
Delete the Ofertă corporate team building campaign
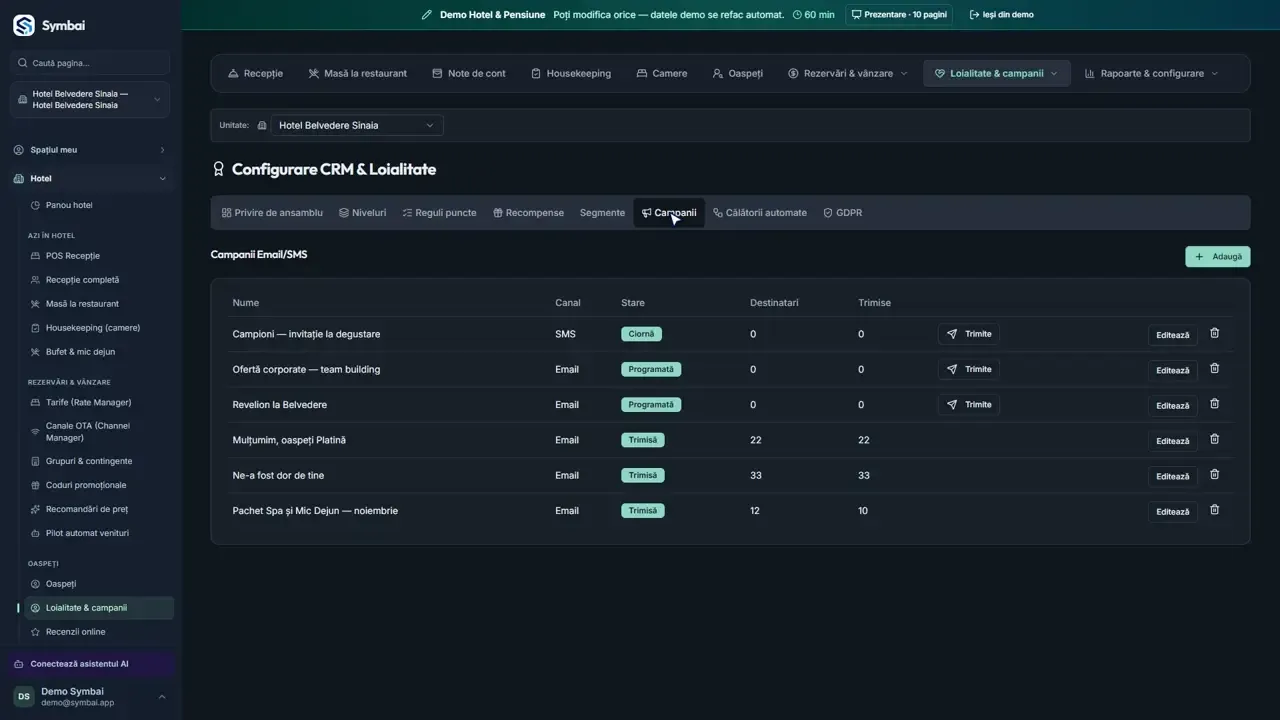(x=1214, y=369)
